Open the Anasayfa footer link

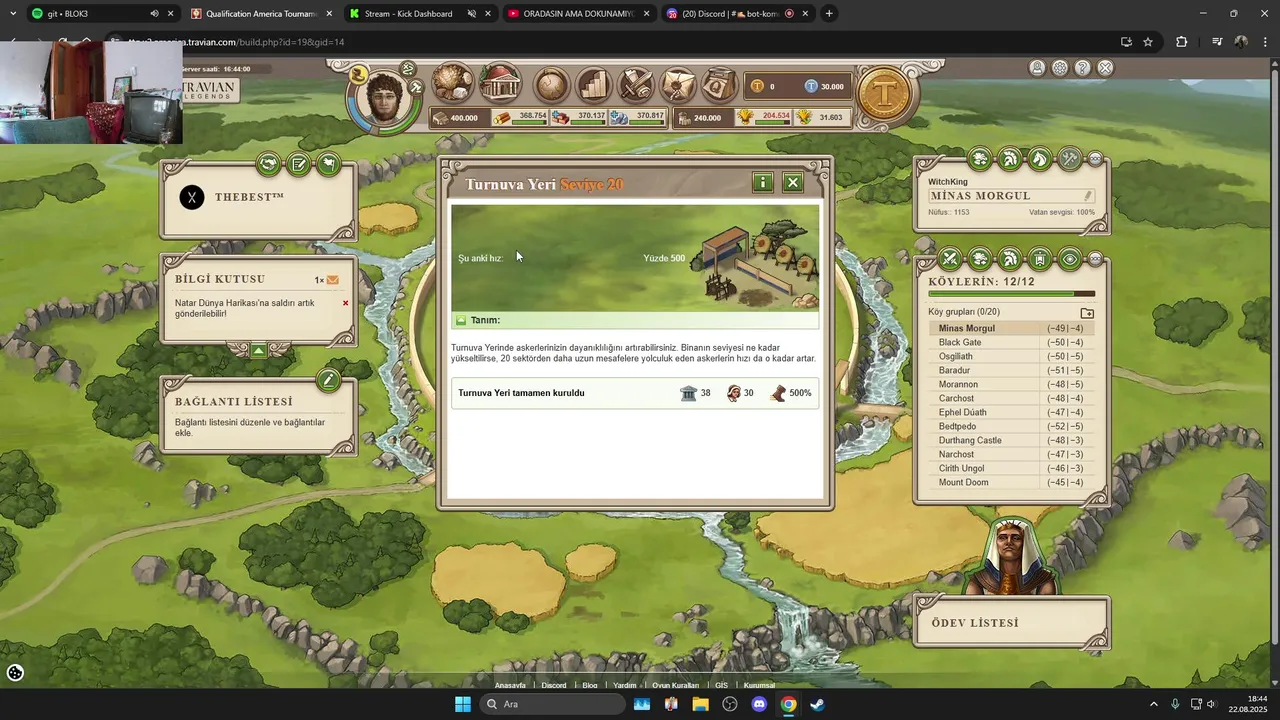coord(510,685)
